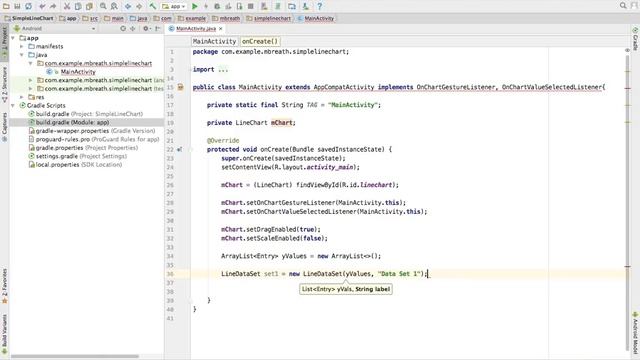Click mbreath breadcrumb in navigation bar

point(226,18)
